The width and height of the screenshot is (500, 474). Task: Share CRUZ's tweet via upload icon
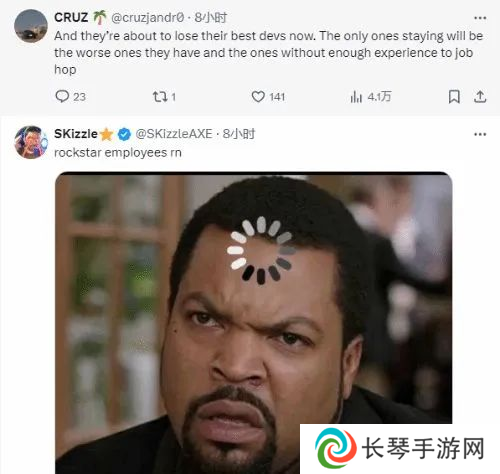click(x=480, y=97)
